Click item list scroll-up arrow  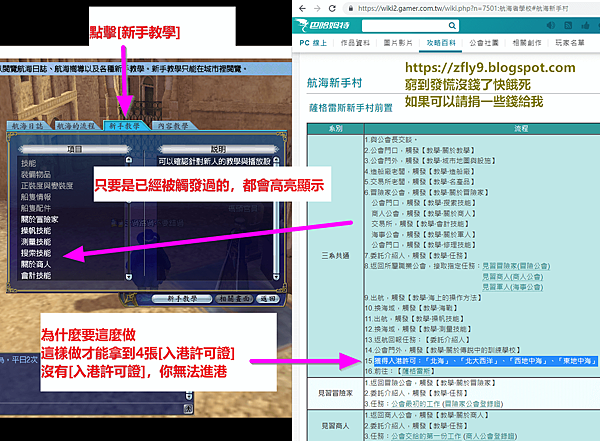click(129, 160)
